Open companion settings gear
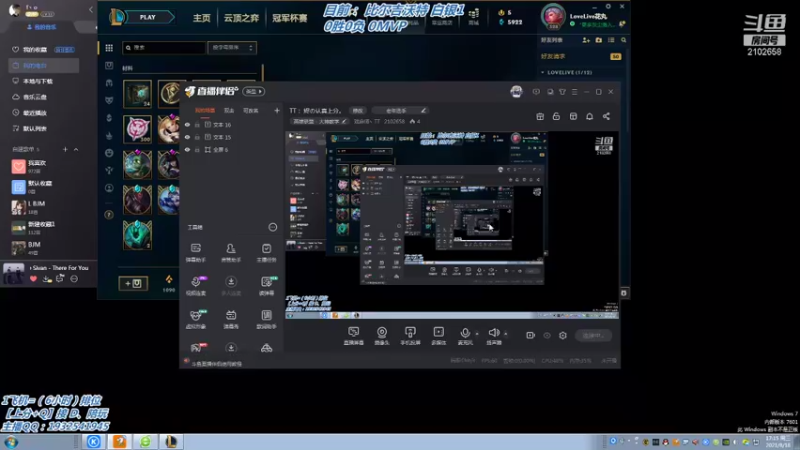Viewport: 800px width, 450px height. (x=563, y=336)
